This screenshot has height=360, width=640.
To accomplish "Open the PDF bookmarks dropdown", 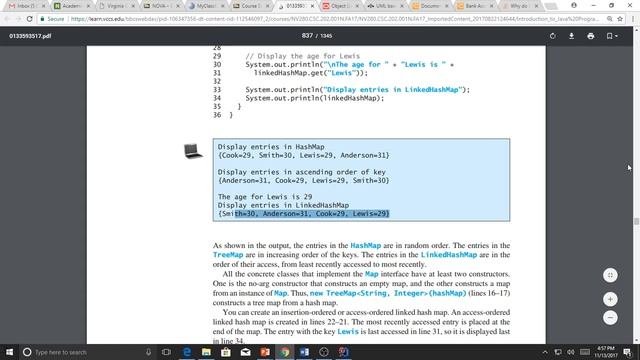I will coord(611,36).
